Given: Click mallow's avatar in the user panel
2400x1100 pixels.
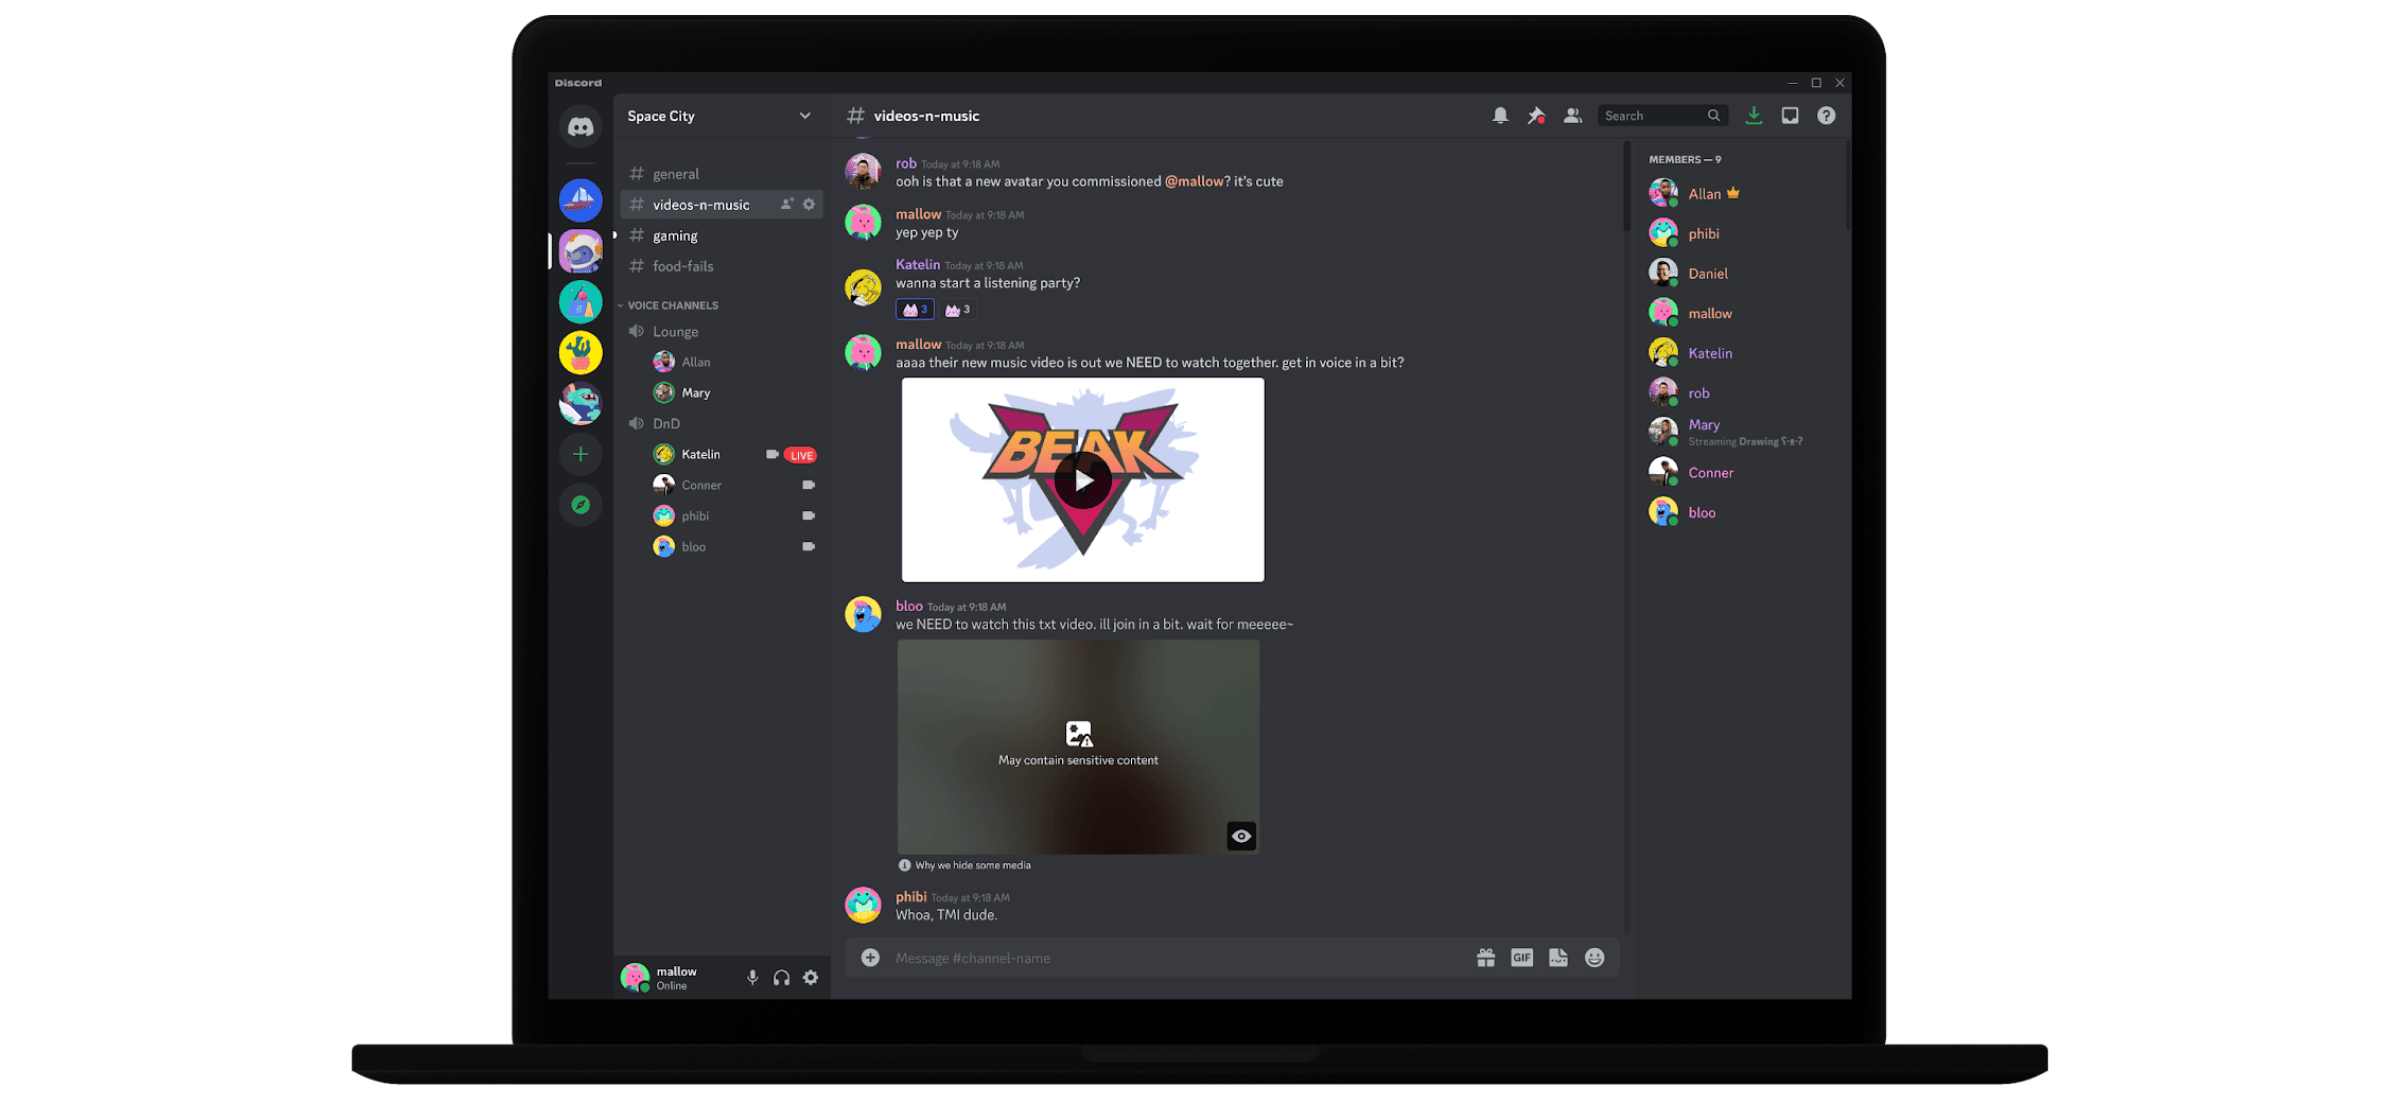Looking at the screenshot, I should click(x=634, y=977).
